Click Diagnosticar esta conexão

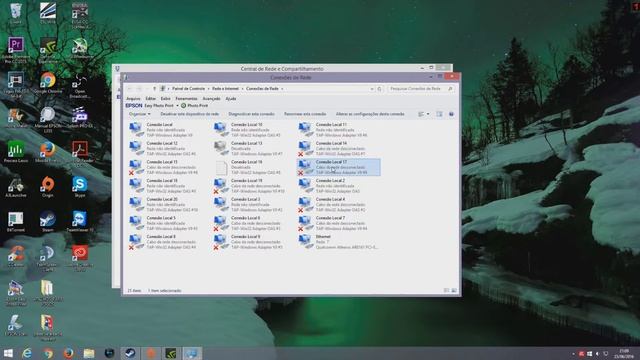tap(251, 114)
